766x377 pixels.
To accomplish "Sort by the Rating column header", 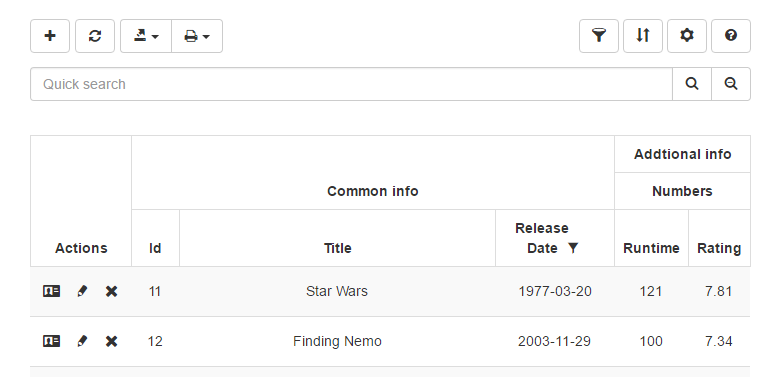I will pos(719,248).
